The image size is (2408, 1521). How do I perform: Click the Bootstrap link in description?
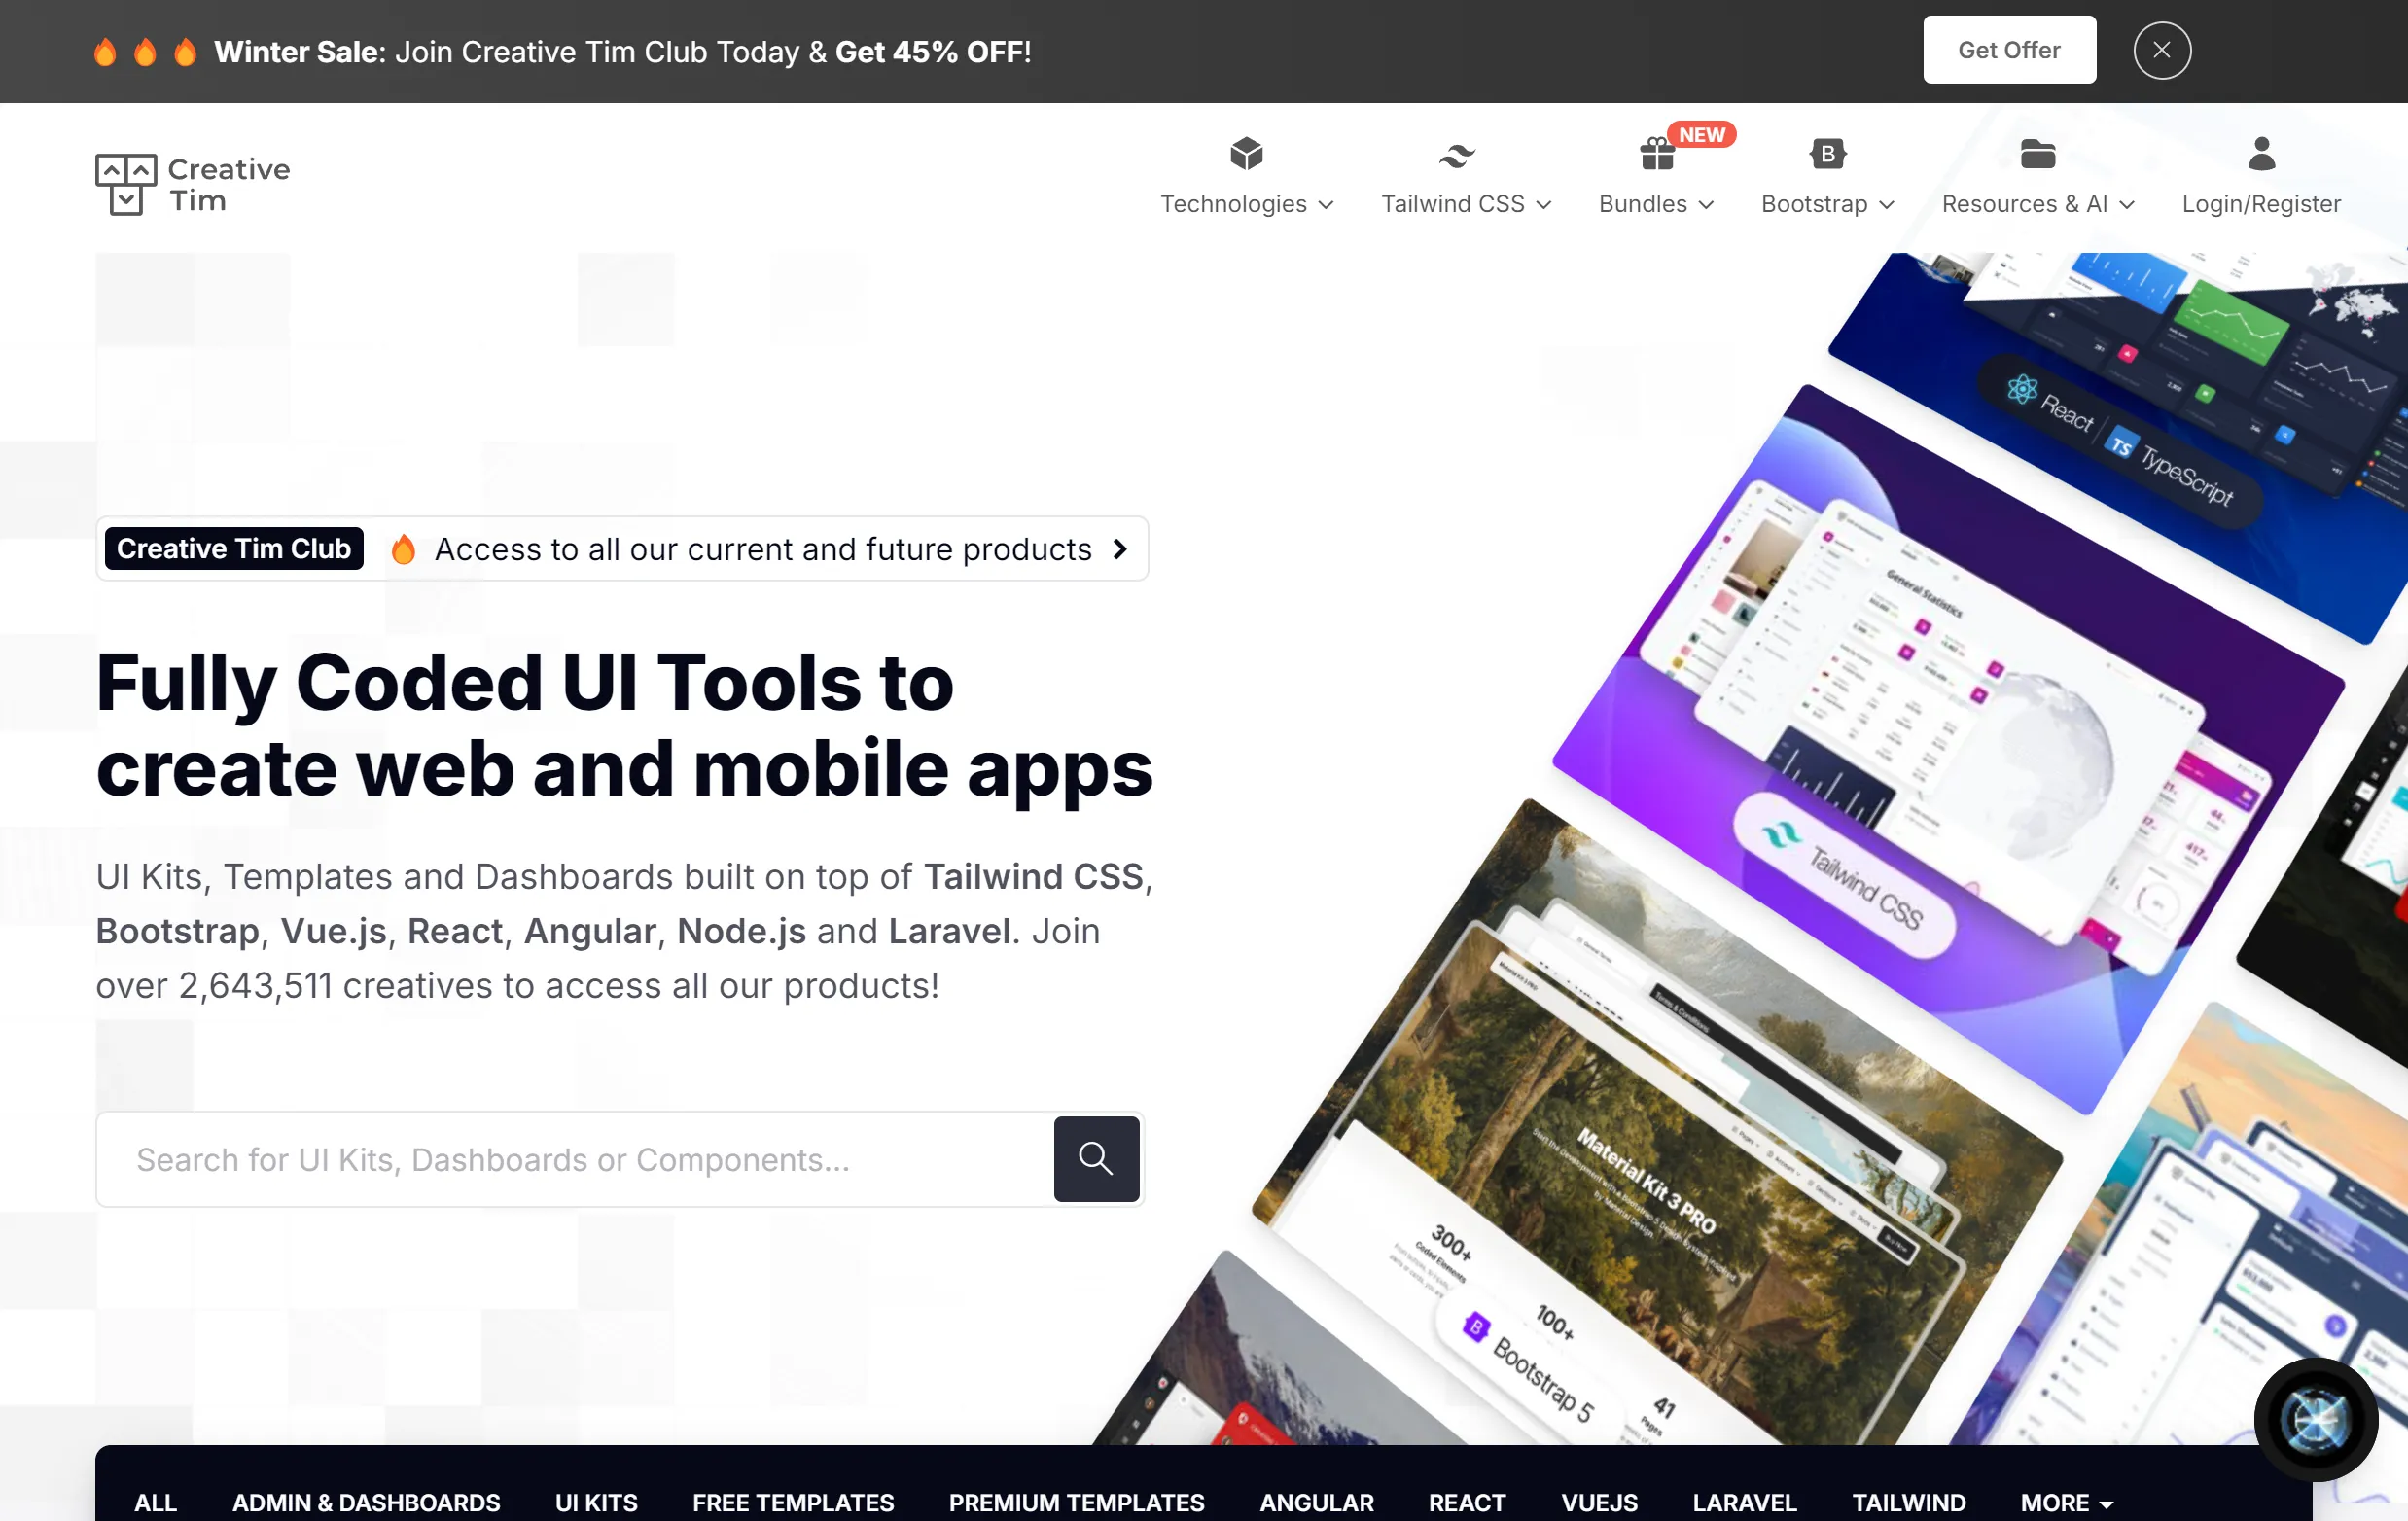(178, 931)
